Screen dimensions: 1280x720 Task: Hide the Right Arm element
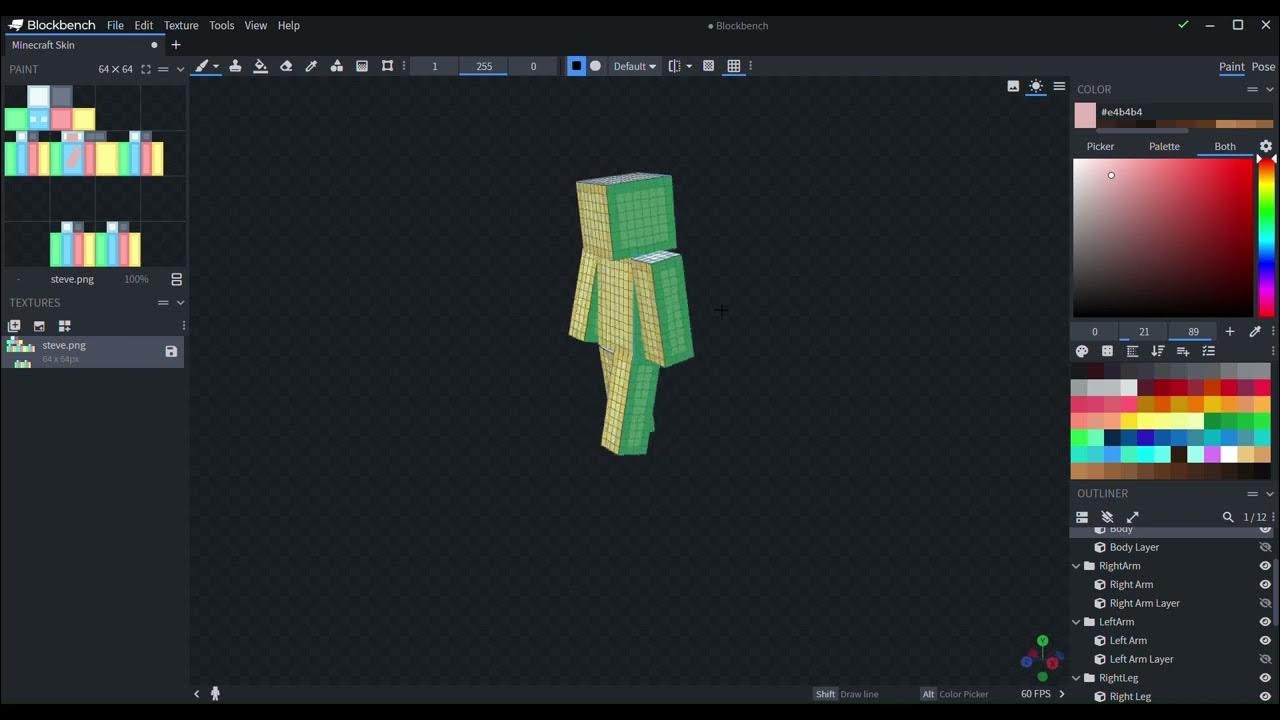pos(1265,585)
